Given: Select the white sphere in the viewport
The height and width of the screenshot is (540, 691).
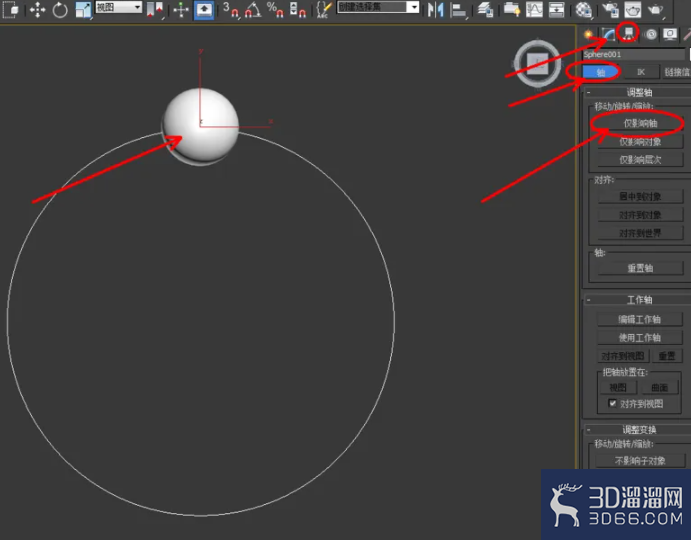Looking at the screenshot, I should 201,125.
